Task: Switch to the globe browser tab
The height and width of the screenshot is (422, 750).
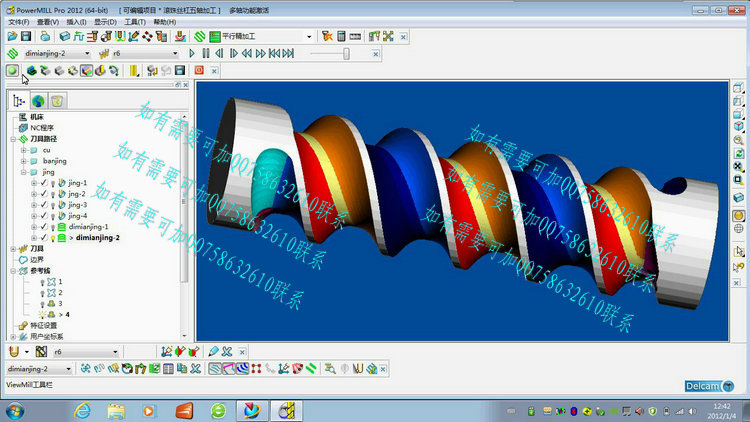Action: pos(38,101)
